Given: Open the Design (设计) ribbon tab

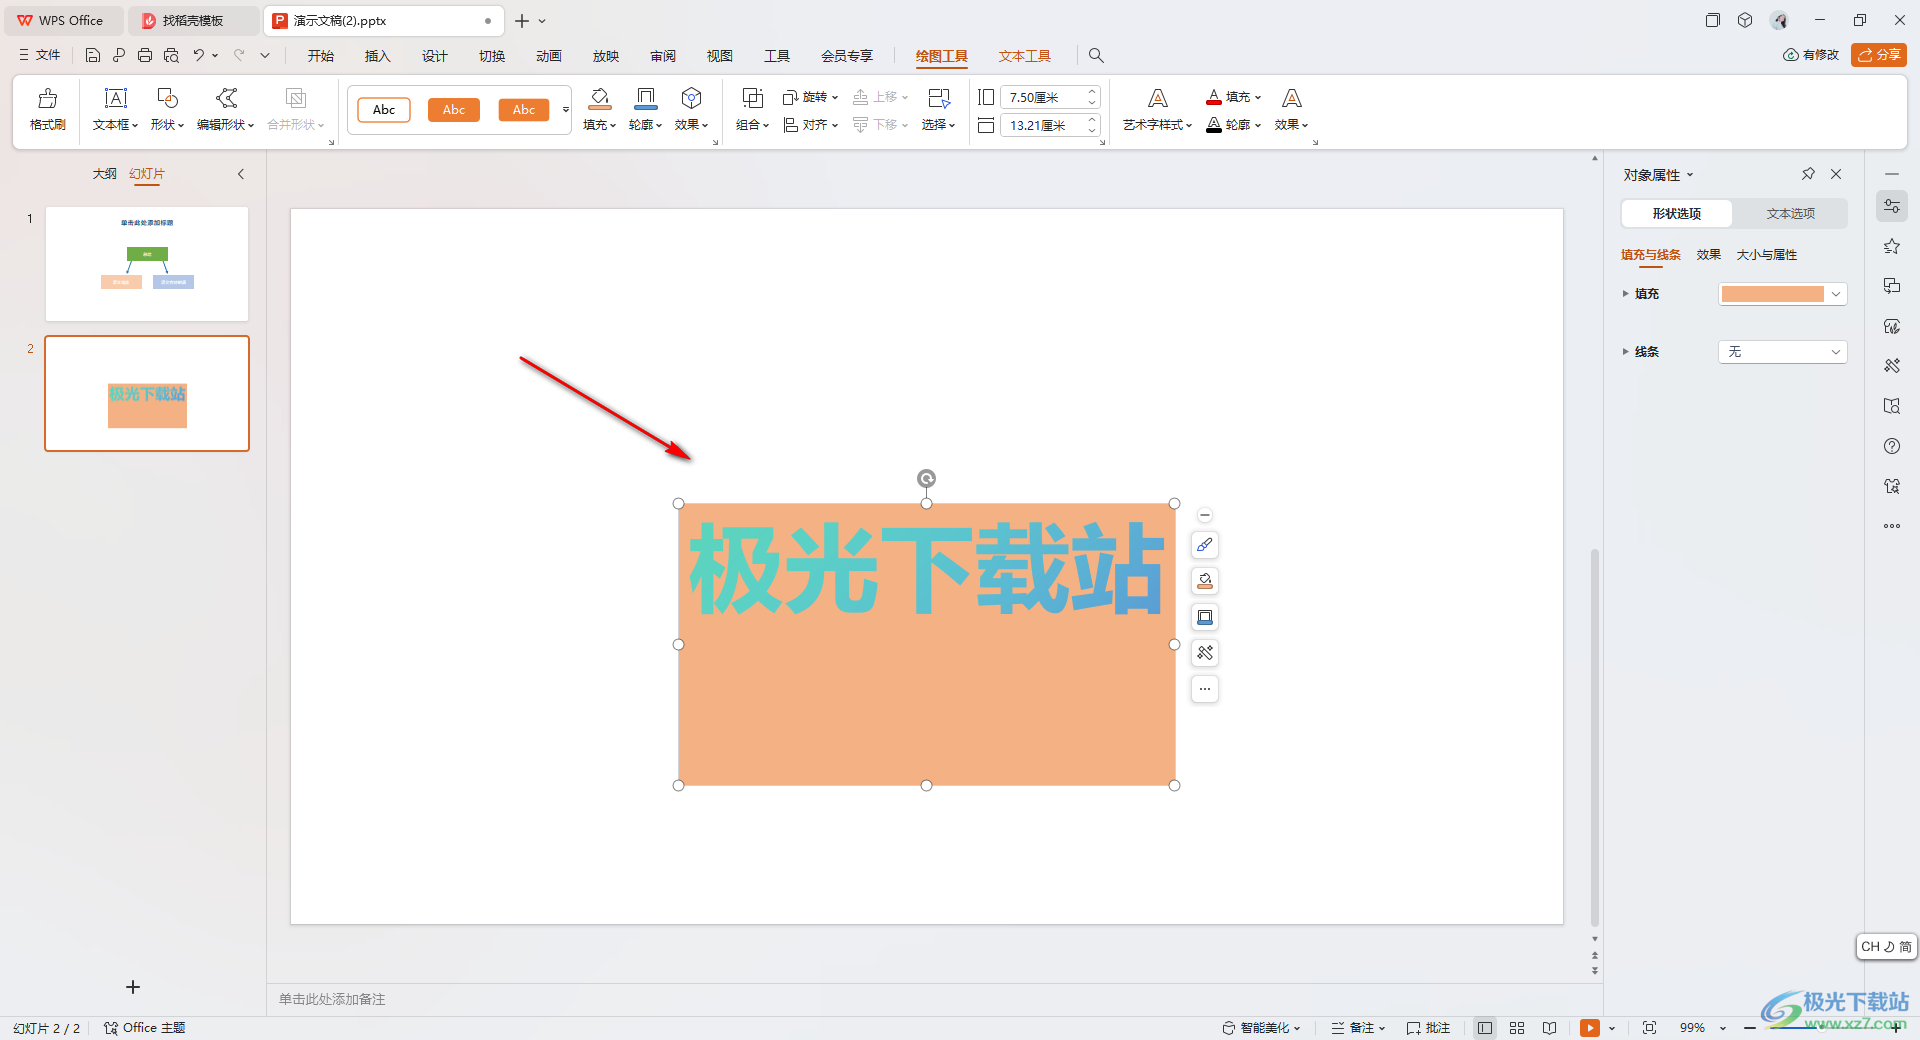Looking at the screenshot, I should tap(434, 56).
